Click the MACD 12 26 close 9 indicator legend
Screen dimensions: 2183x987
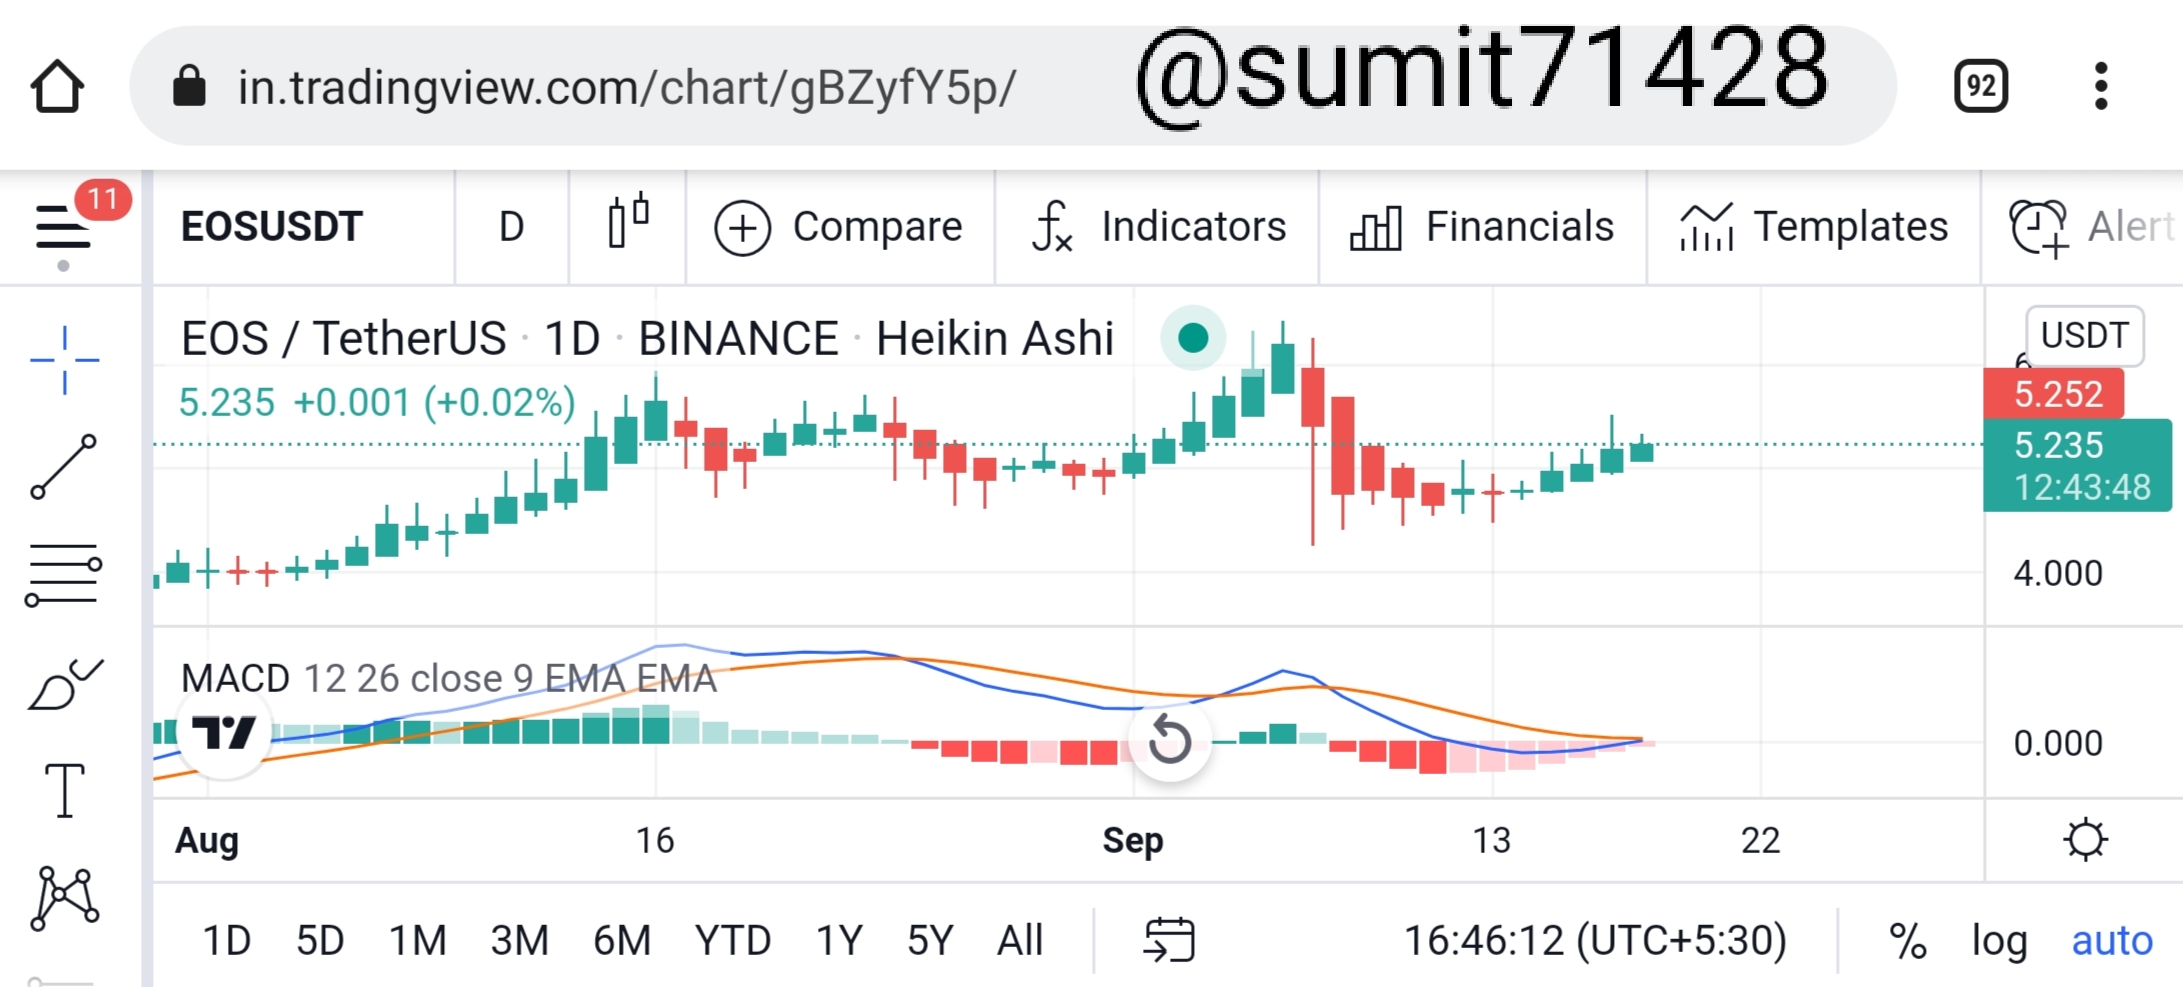(x=449, y=678)
